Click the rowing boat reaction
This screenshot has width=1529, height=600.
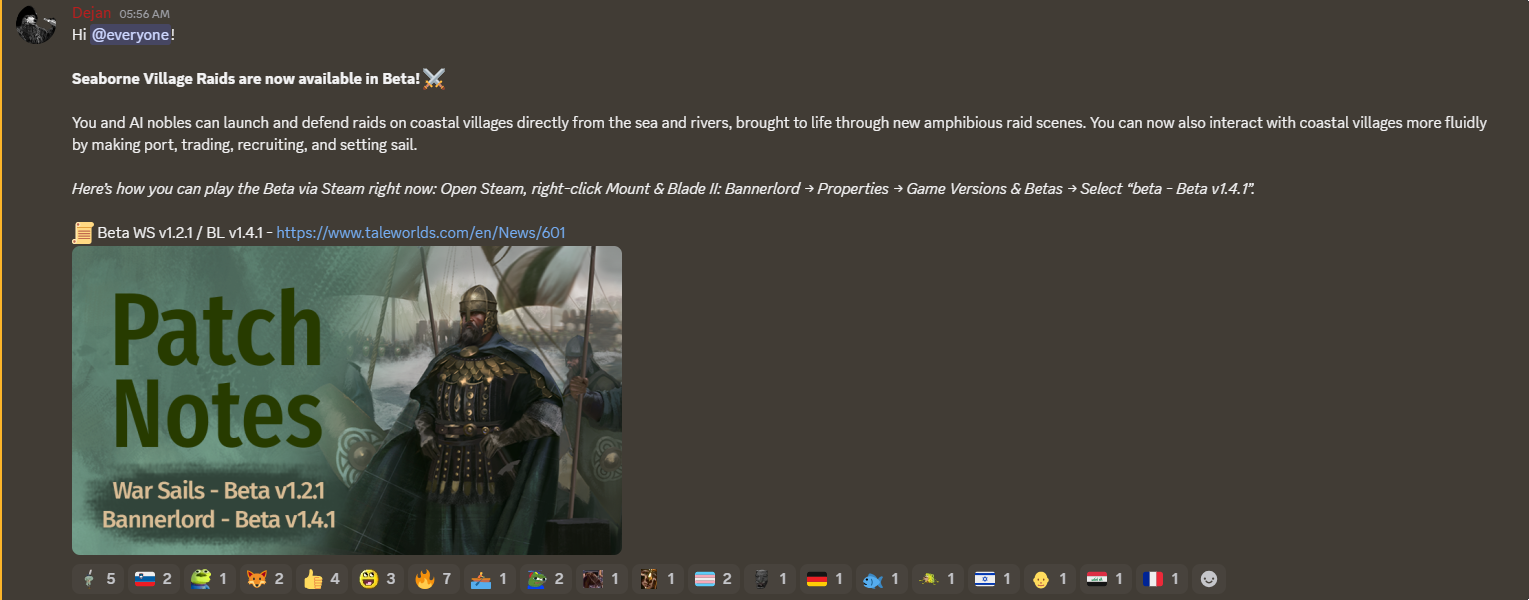coord(489,579)
